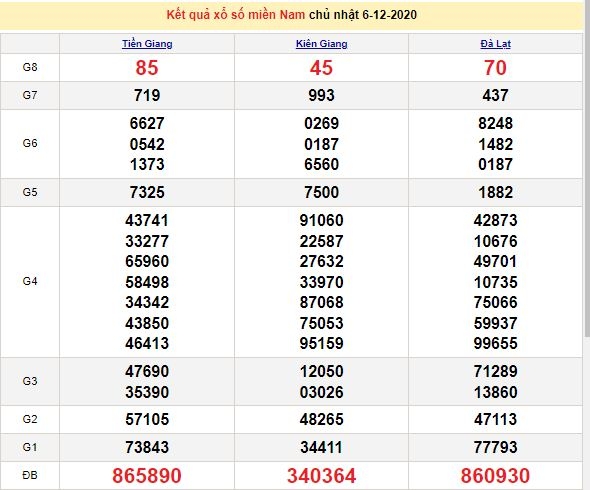Open the Kiên Giang province link
590x490 pixels.
click(x=321, y=44)
